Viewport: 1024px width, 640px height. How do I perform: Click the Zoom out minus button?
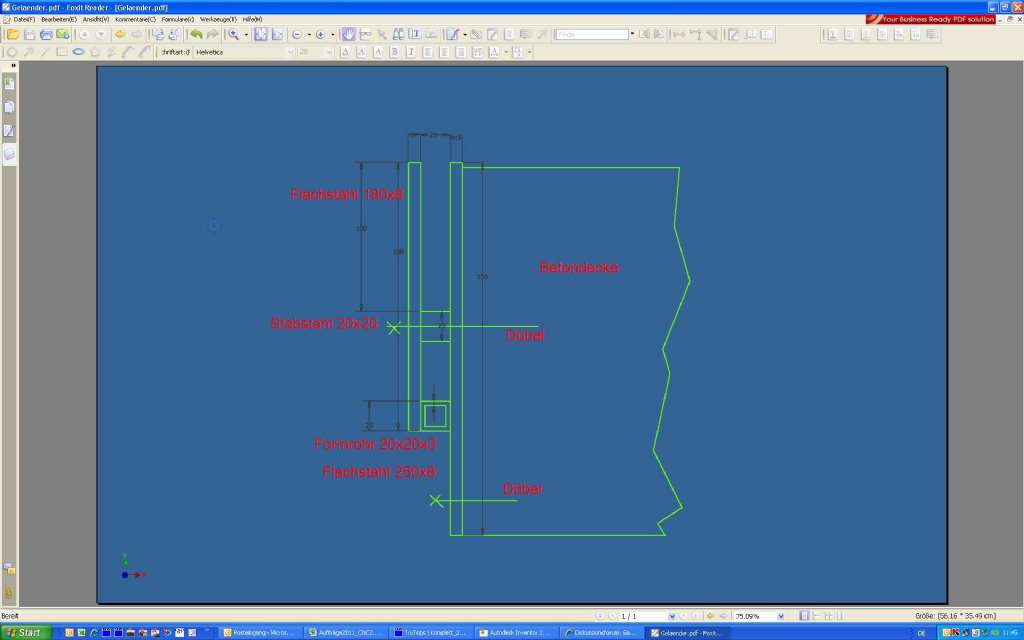coord(297,35)
